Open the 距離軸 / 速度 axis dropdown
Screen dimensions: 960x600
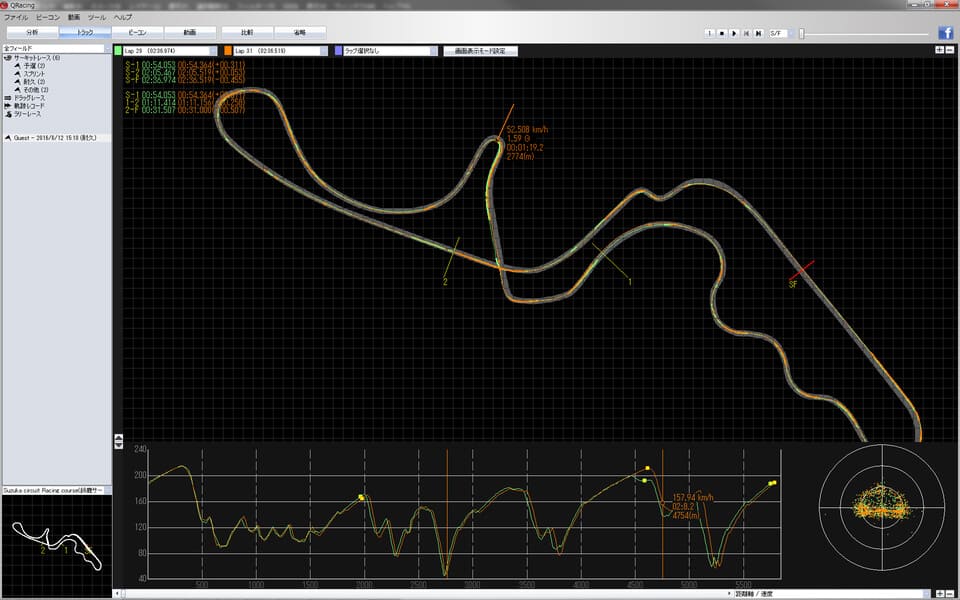coord(834,593)
